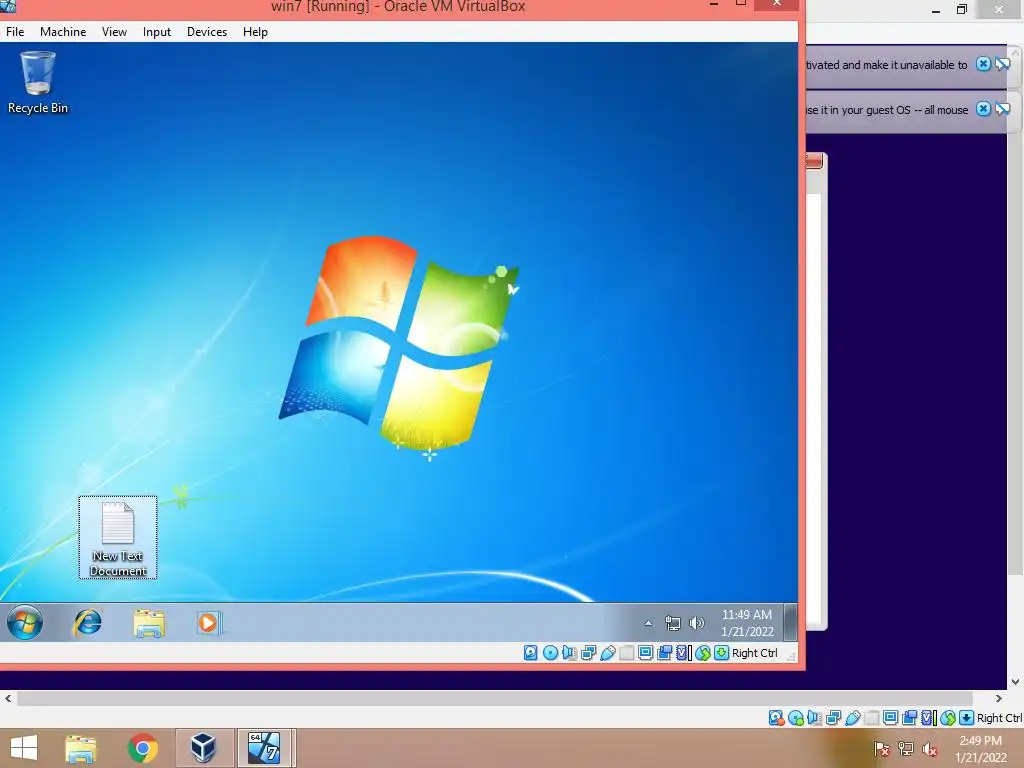Click hard disk indicator in outer VM status bar

coord(776,718)
